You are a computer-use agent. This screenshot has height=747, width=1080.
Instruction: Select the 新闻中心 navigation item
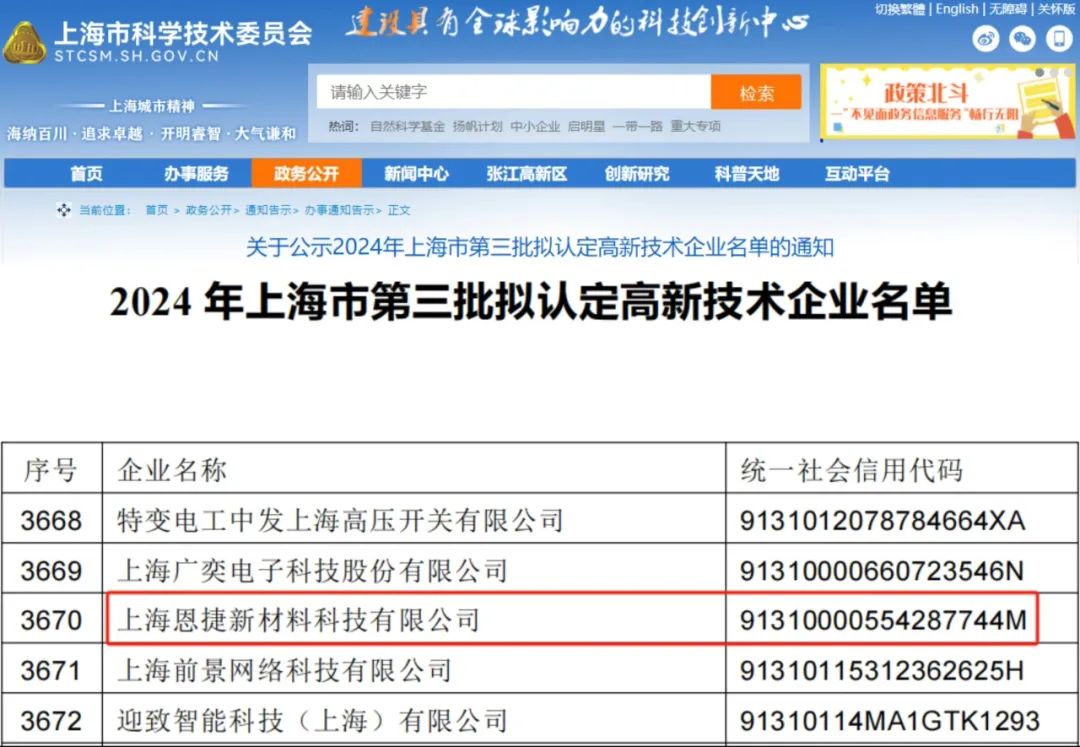416,174
